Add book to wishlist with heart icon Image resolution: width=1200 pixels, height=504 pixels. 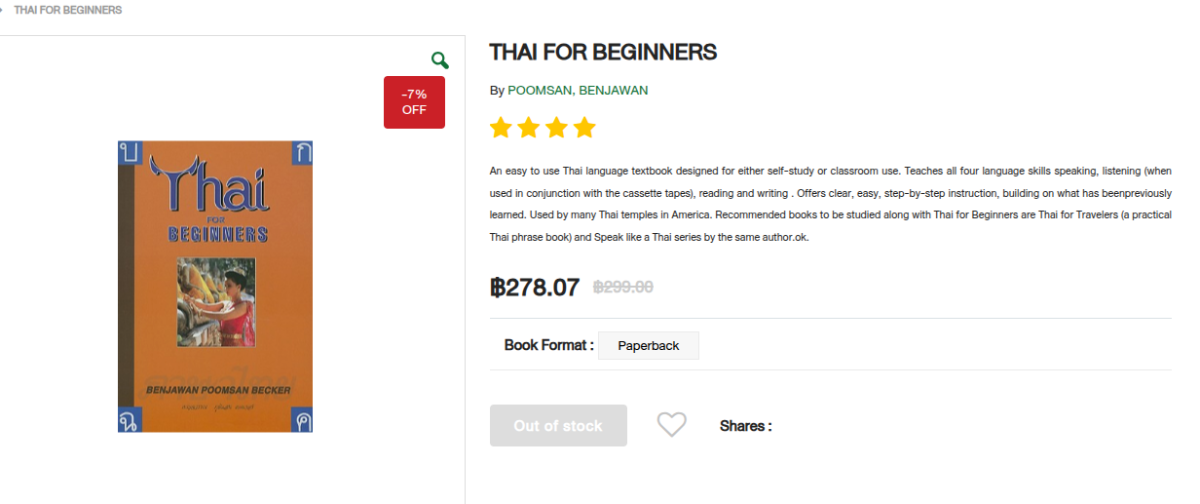click(671, 425)
